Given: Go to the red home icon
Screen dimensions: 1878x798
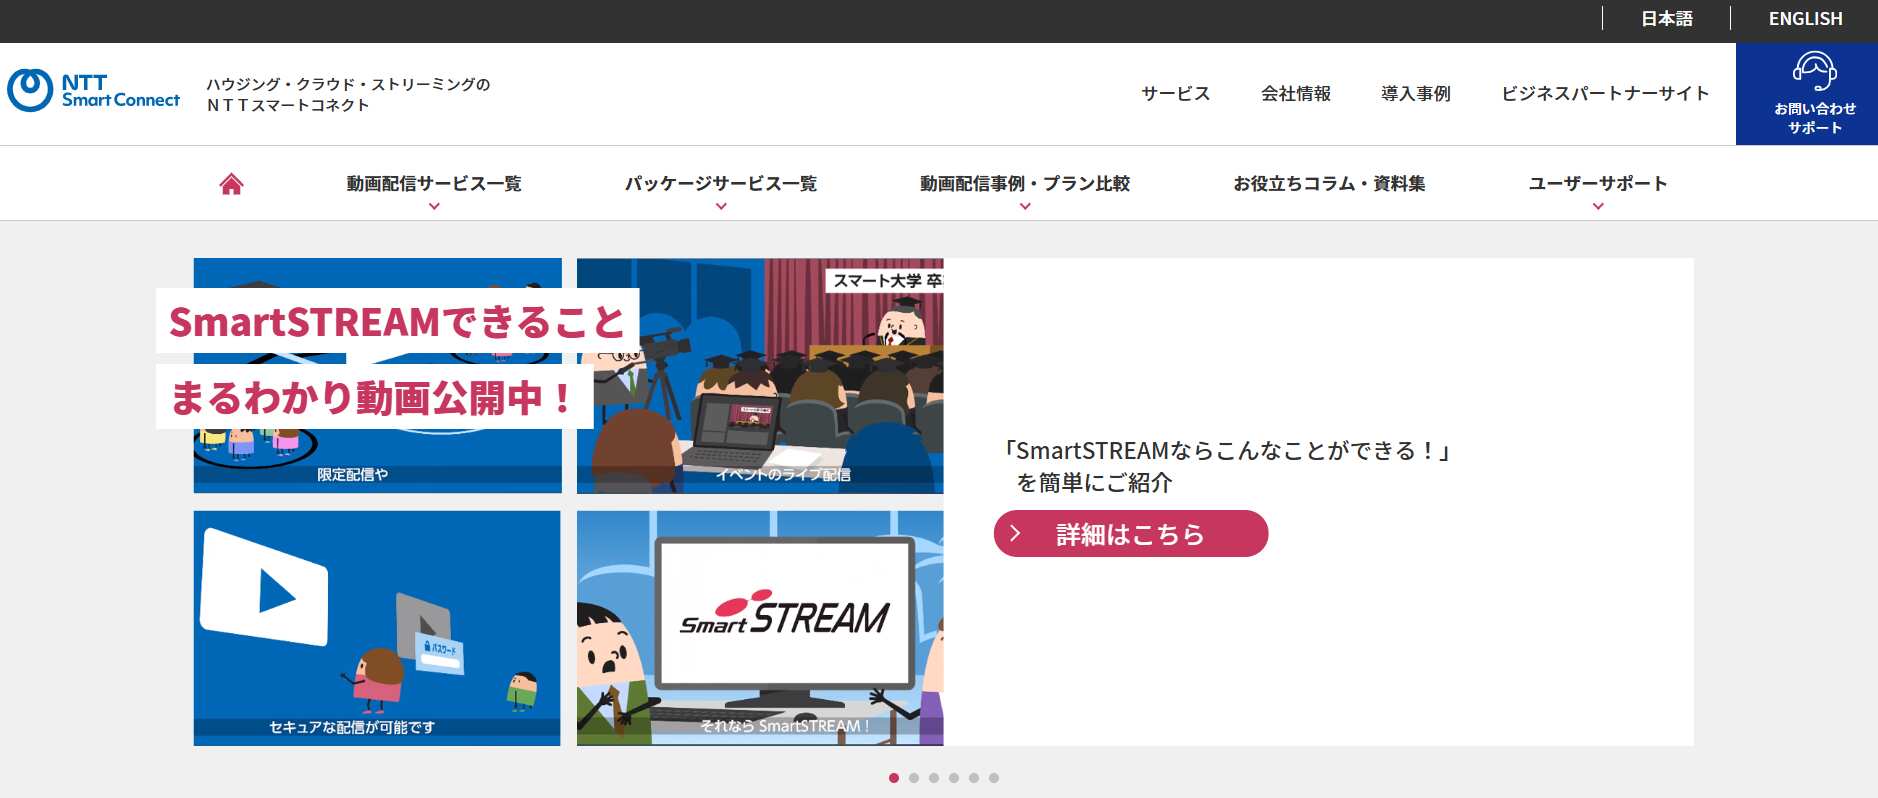Looking at the screenshot, I should coord(231,183).
